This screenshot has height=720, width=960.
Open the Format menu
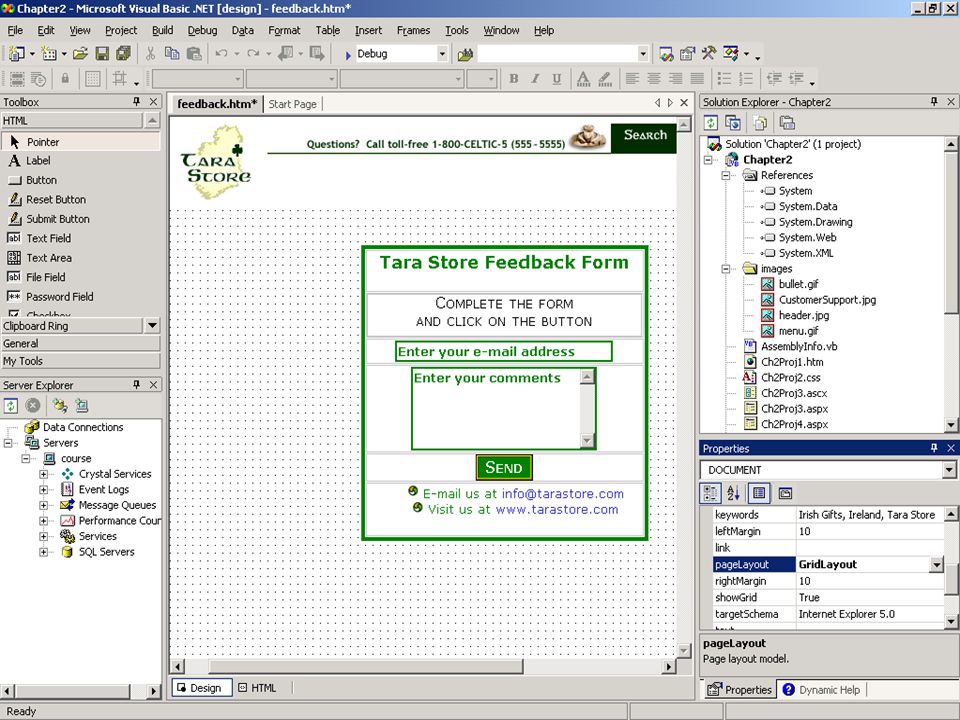point(284,30)
